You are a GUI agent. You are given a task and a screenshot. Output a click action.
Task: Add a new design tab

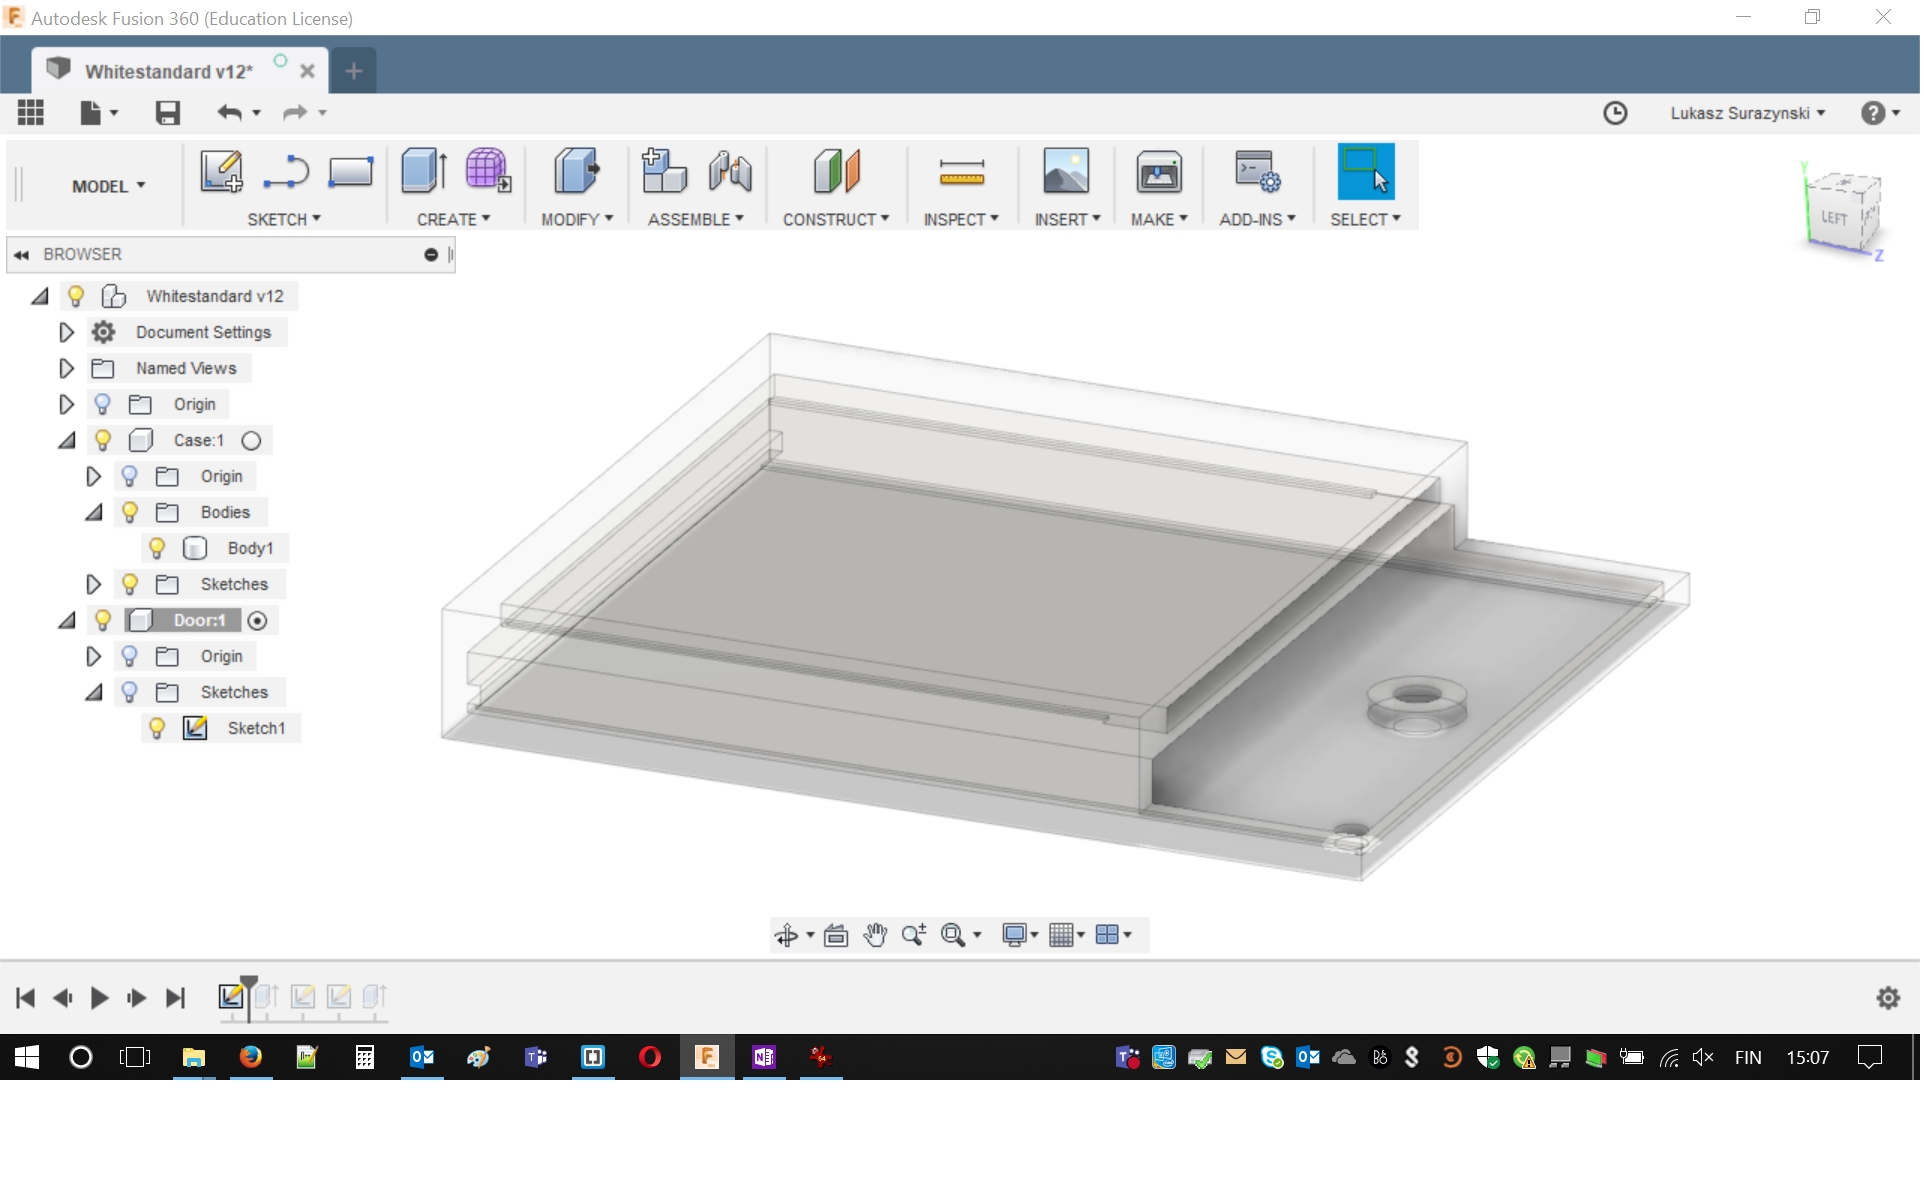(354, 71)
